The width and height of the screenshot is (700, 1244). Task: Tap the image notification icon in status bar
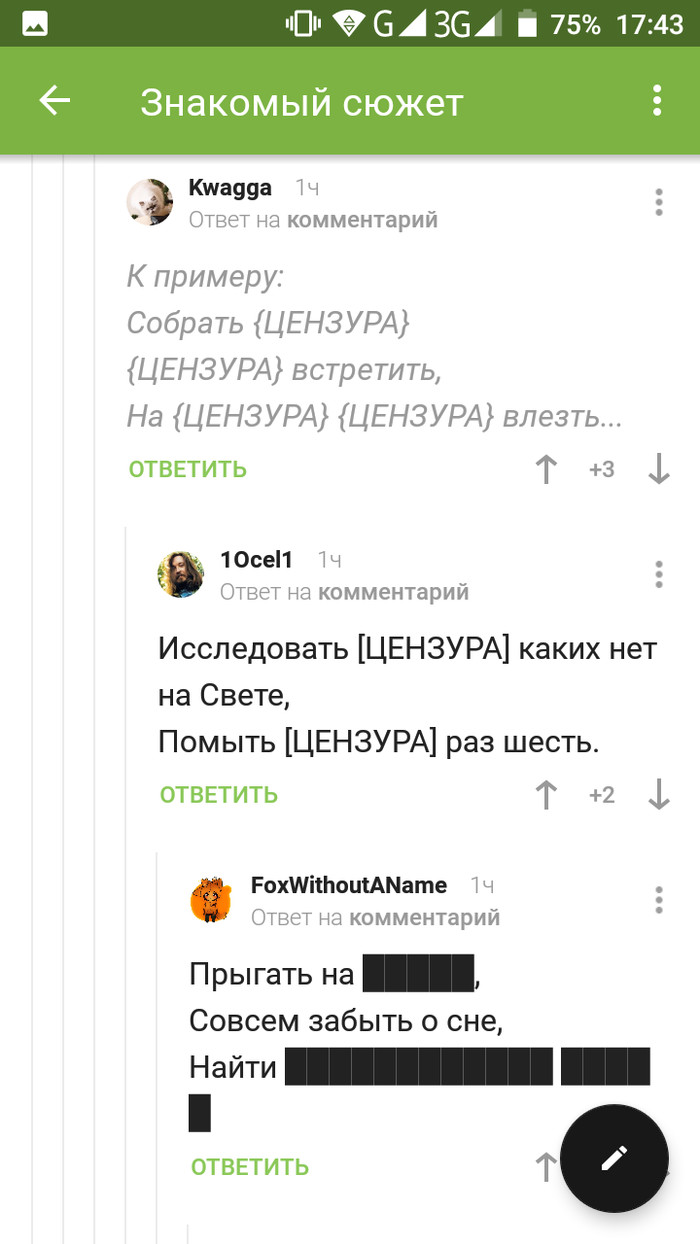coord(35,24)
